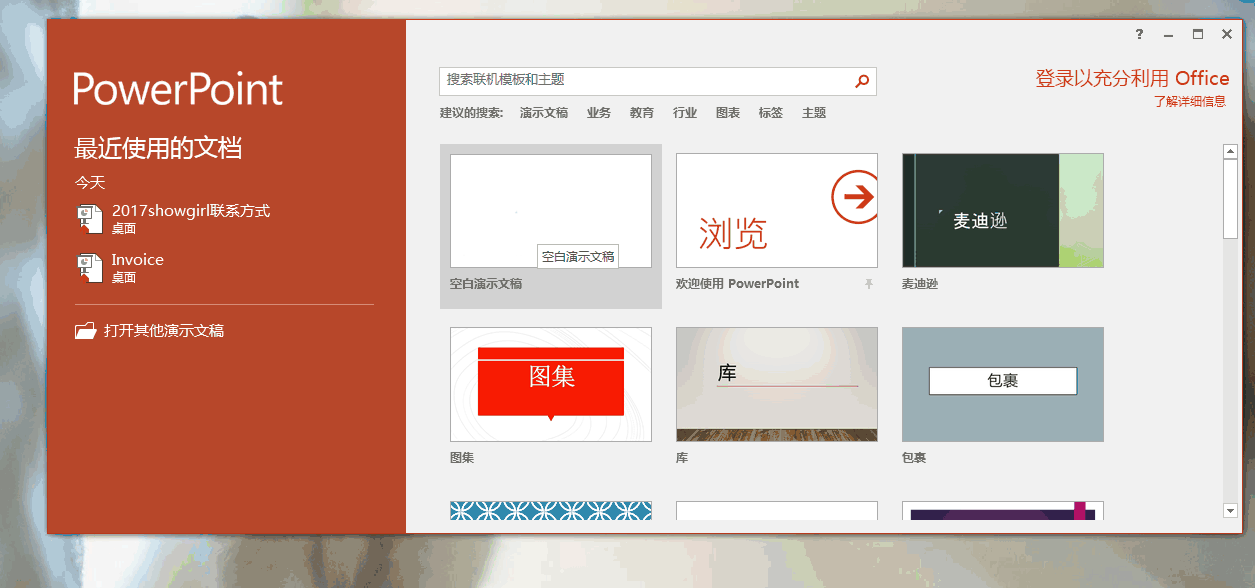Click the vertical scrollbar thumb
The image size is (1255, 588).
point(1230,198)
